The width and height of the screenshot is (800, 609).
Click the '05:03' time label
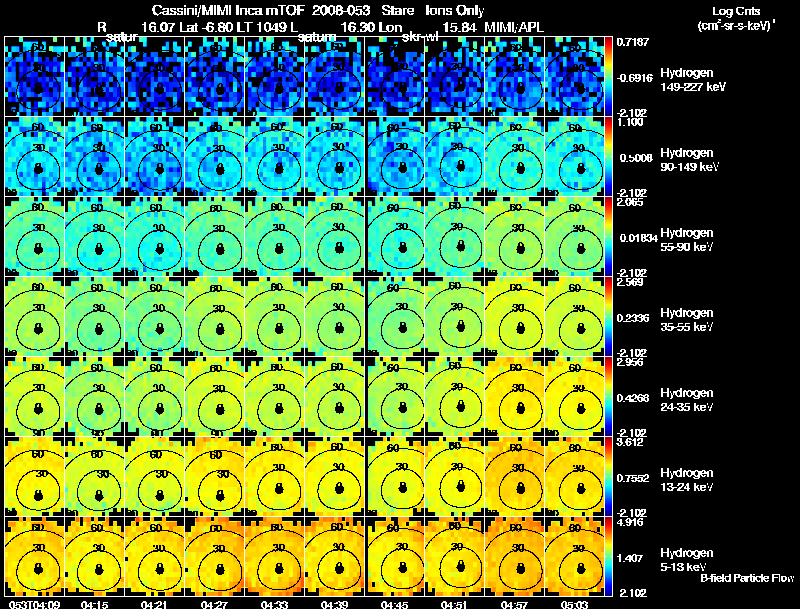point(574,604)
